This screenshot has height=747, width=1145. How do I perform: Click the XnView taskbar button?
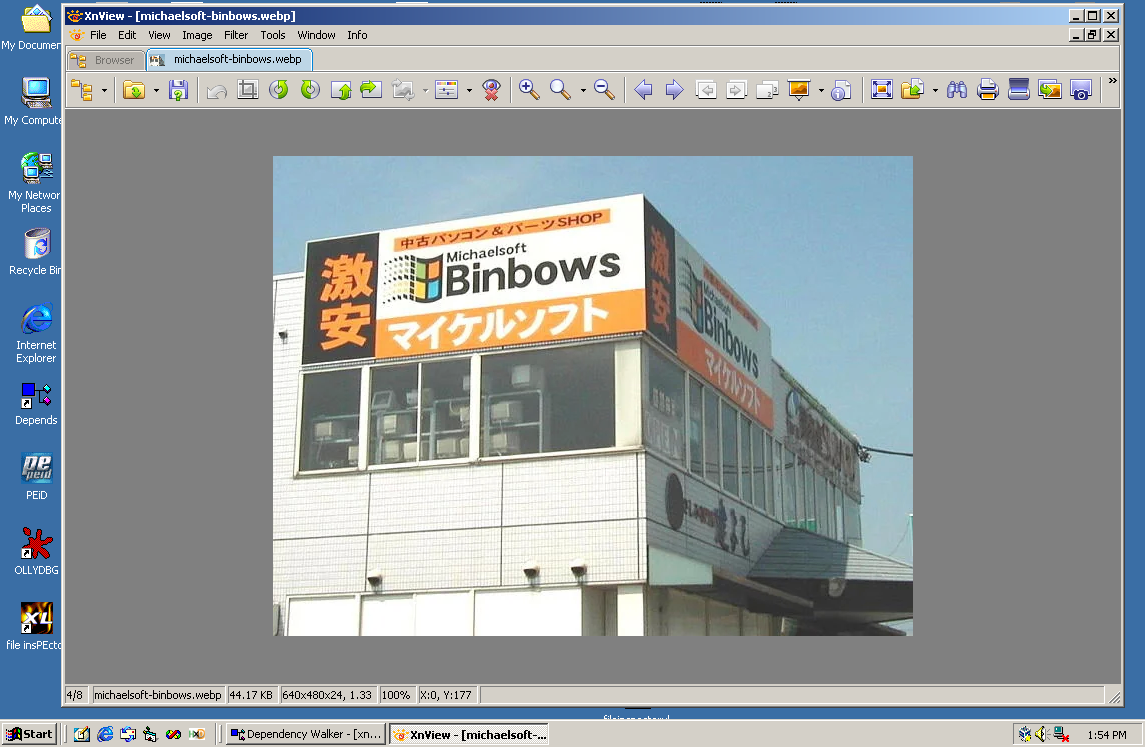470,734
